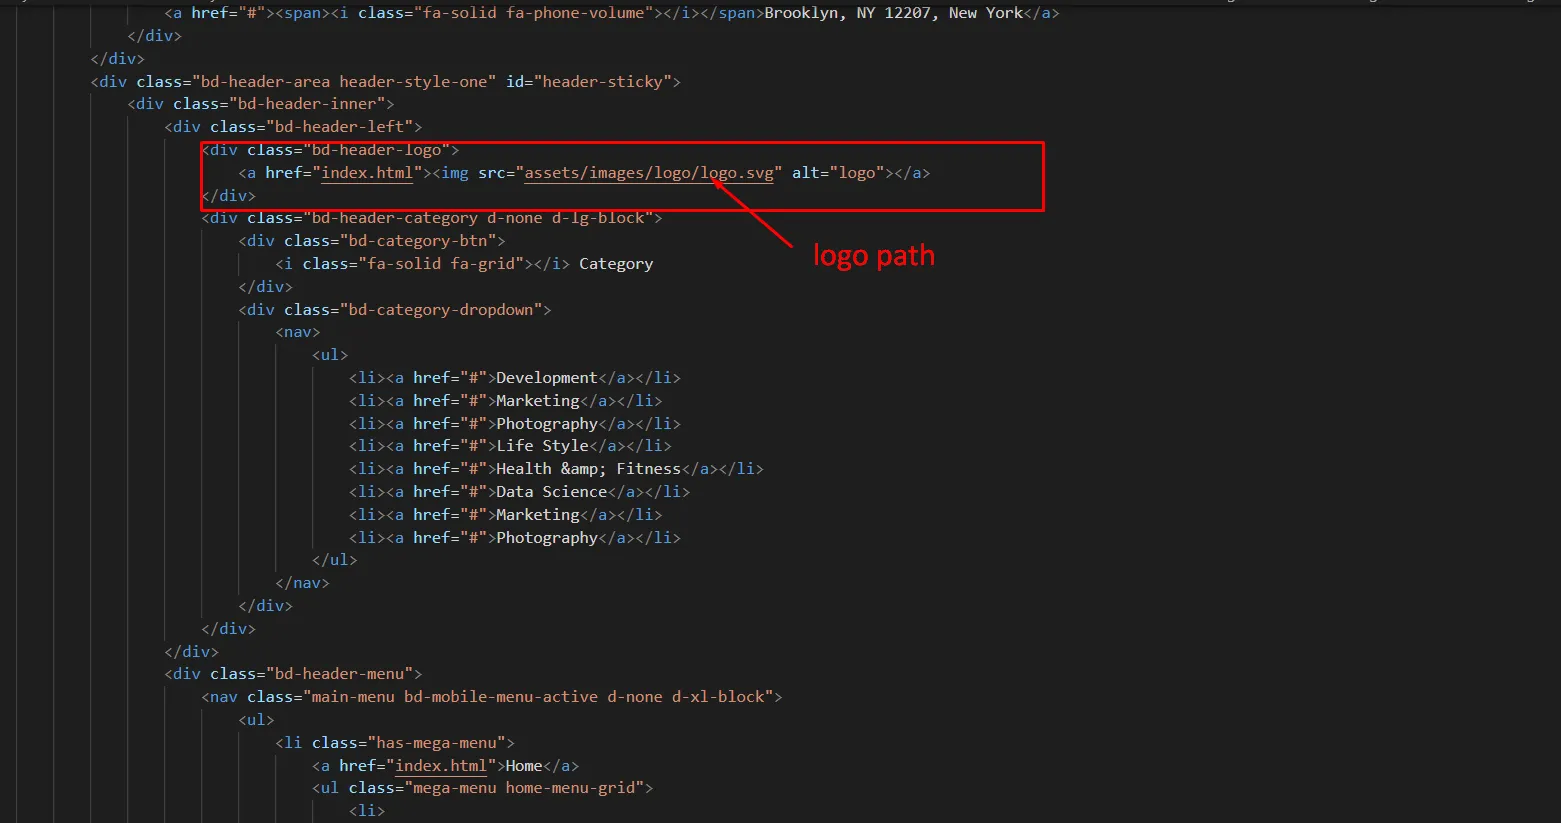Click the header-sticky id value

pyautogui.click(x=603, y=82)
